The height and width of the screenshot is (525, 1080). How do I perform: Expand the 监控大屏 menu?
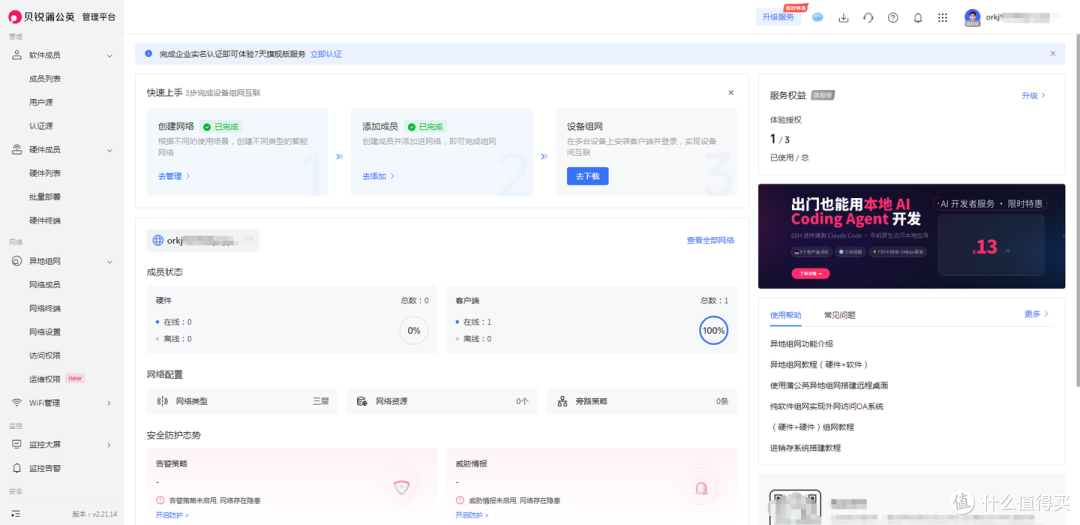pyautogui.click(x=110, y=445)
